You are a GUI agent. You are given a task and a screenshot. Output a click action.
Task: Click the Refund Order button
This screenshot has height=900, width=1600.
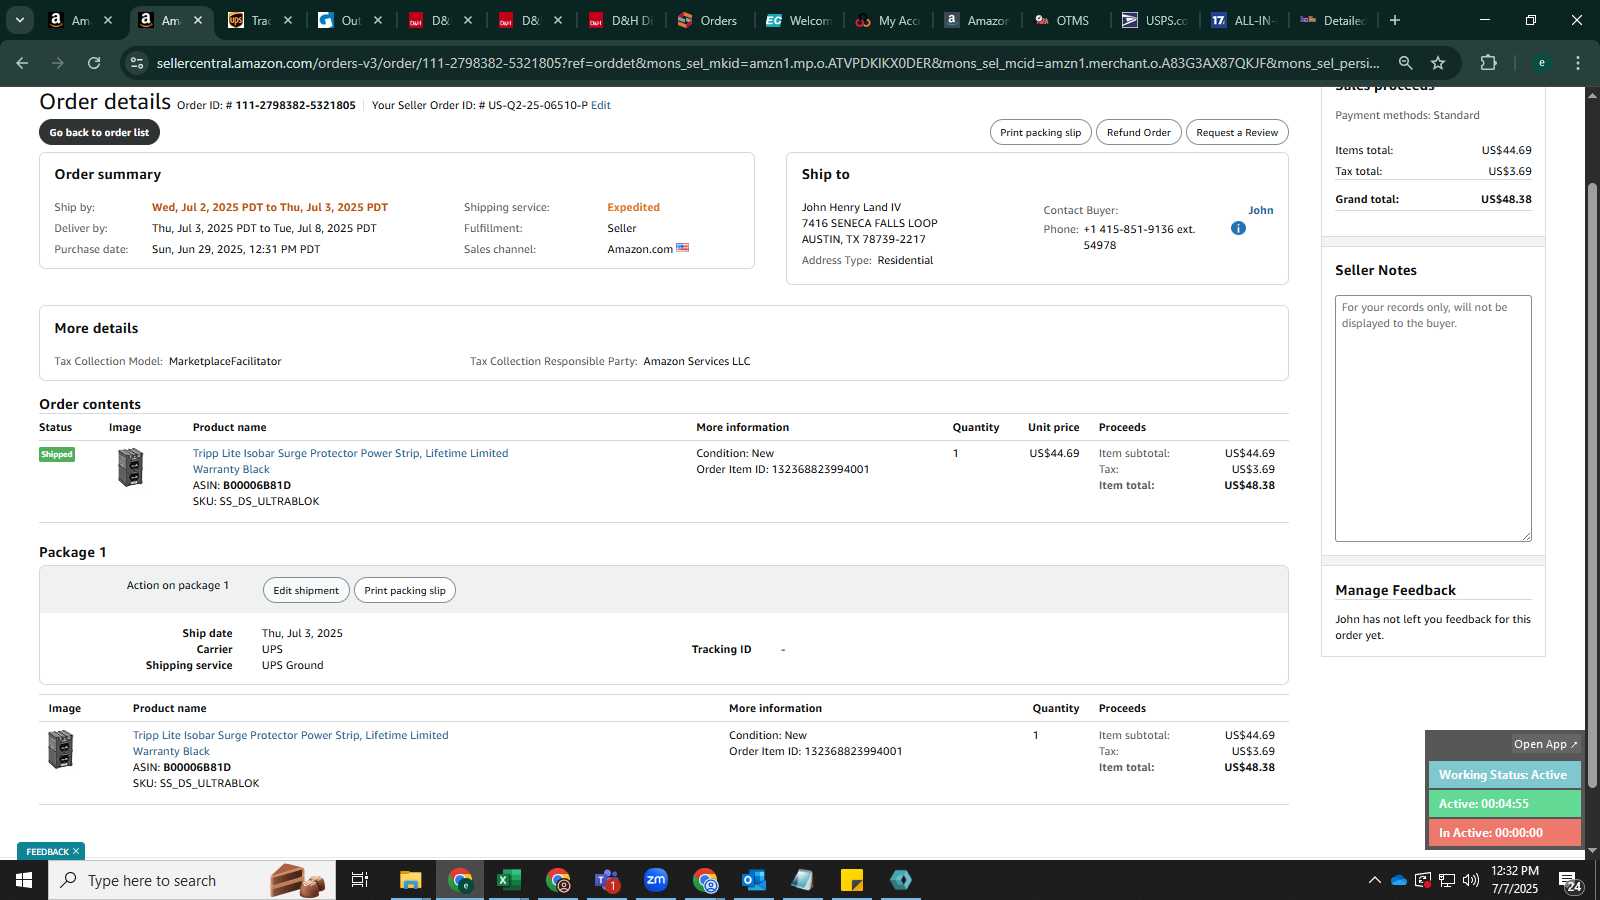(1138, 132)
